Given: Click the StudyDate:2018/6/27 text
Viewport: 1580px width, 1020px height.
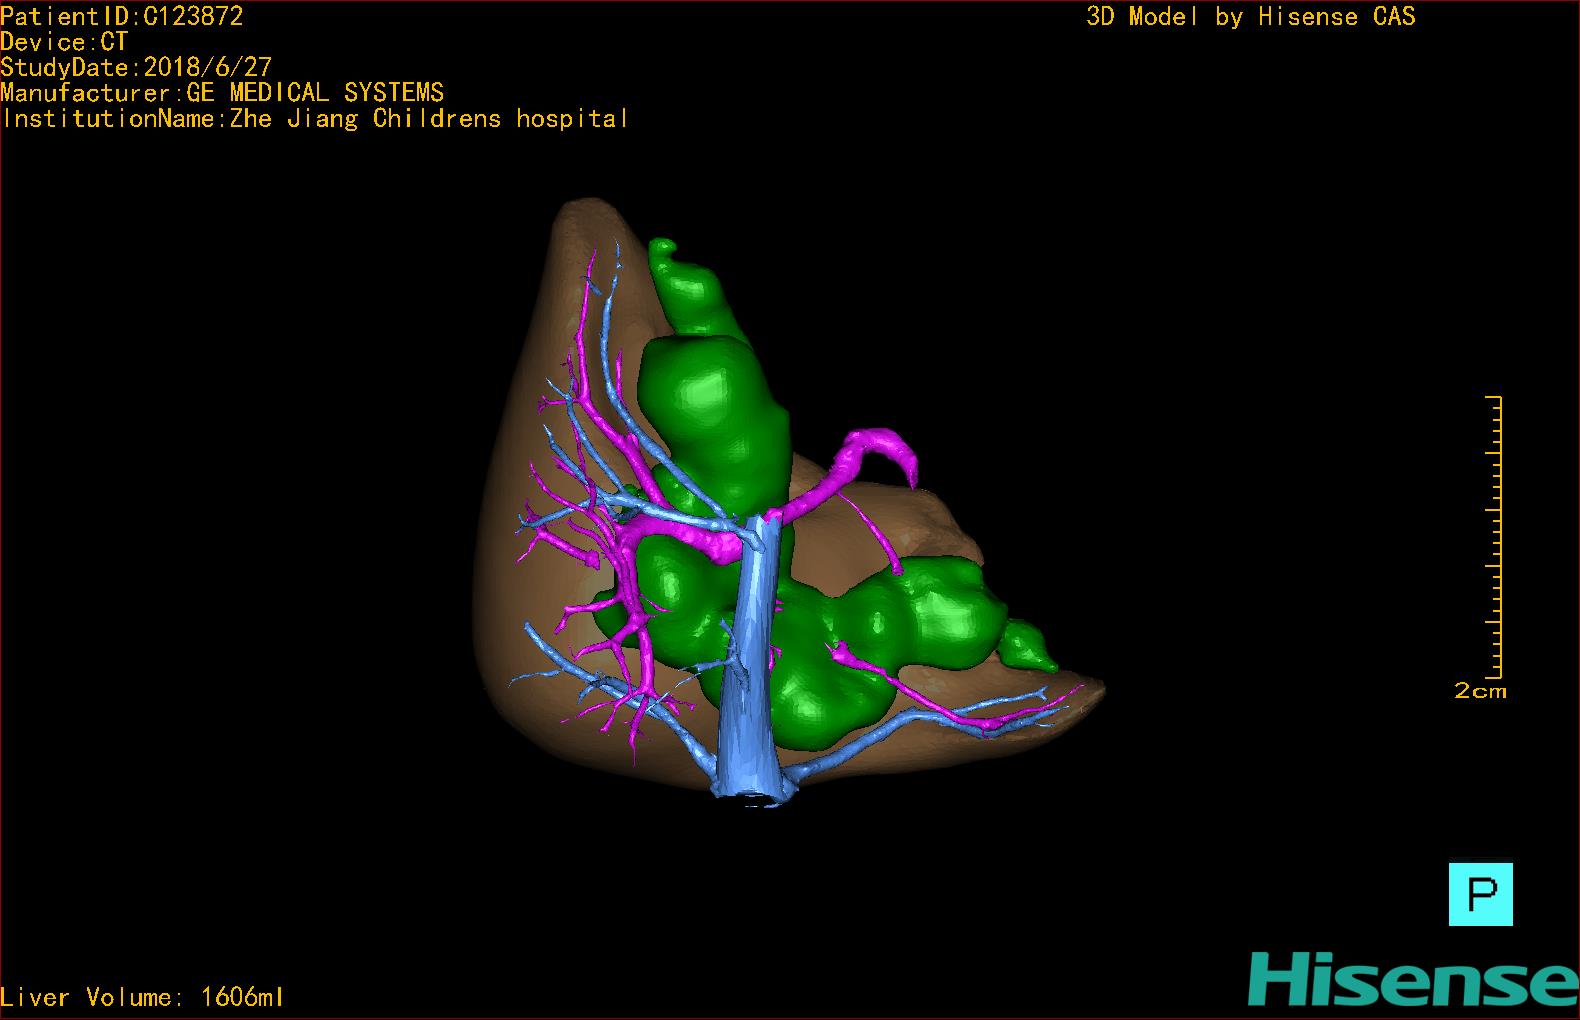Looking at the screenshot, I should [136, 67].
